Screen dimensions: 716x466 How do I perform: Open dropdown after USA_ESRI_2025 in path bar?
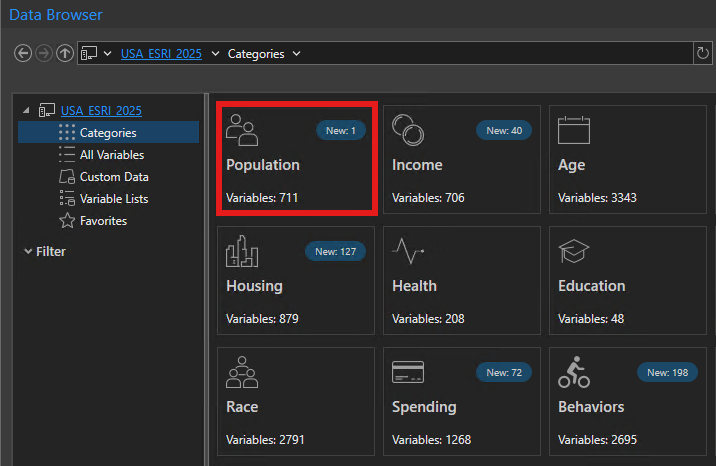[x=215, y=54]
